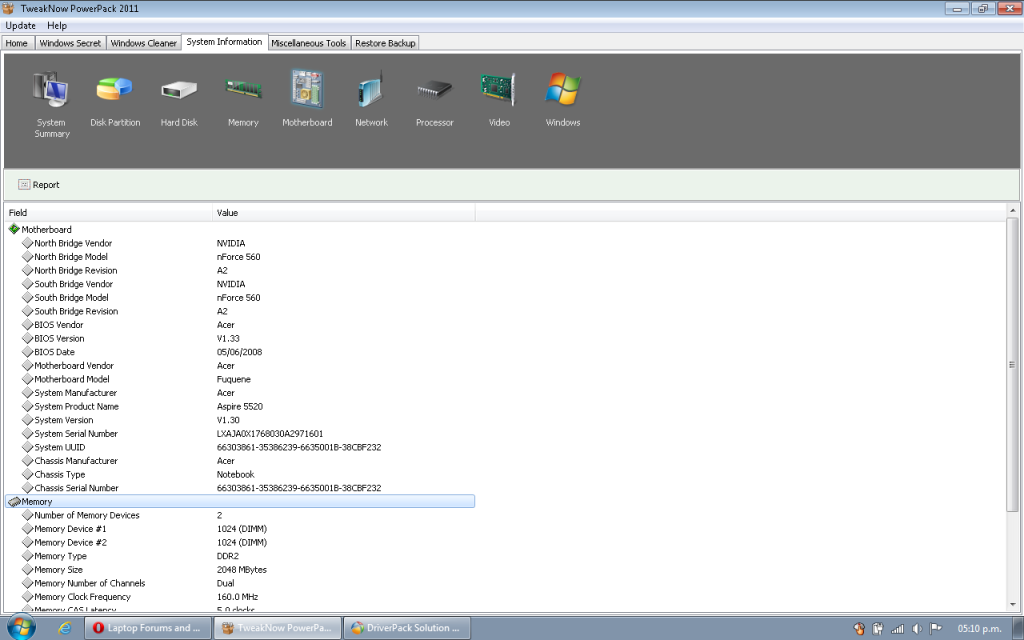
Task: Click the Motherboard group chip icon
Action: (x=14, y=229)
